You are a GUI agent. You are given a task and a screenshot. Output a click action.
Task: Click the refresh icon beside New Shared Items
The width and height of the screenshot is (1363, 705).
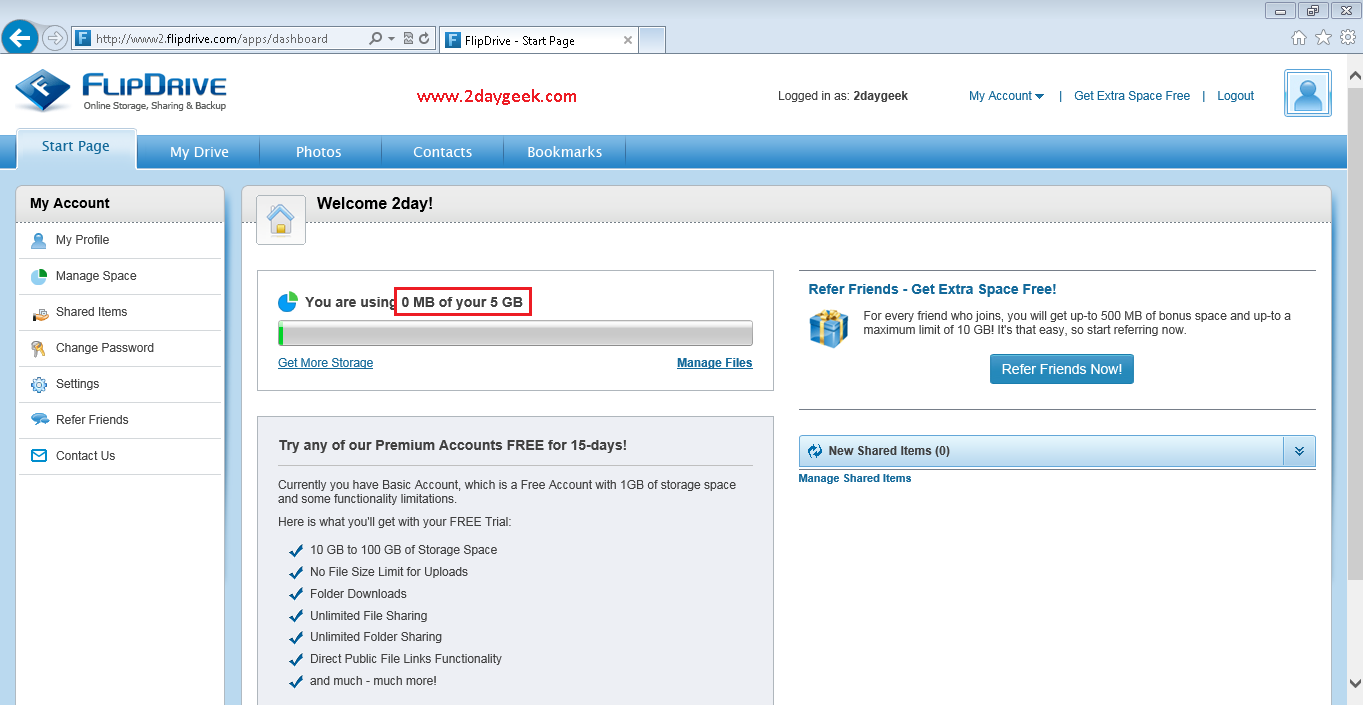[x=815, y=451]
